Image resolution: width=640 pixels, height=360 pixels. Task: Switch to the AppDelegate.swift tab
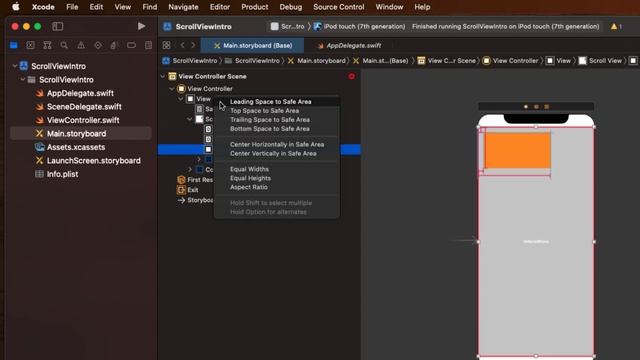point(349,45)
